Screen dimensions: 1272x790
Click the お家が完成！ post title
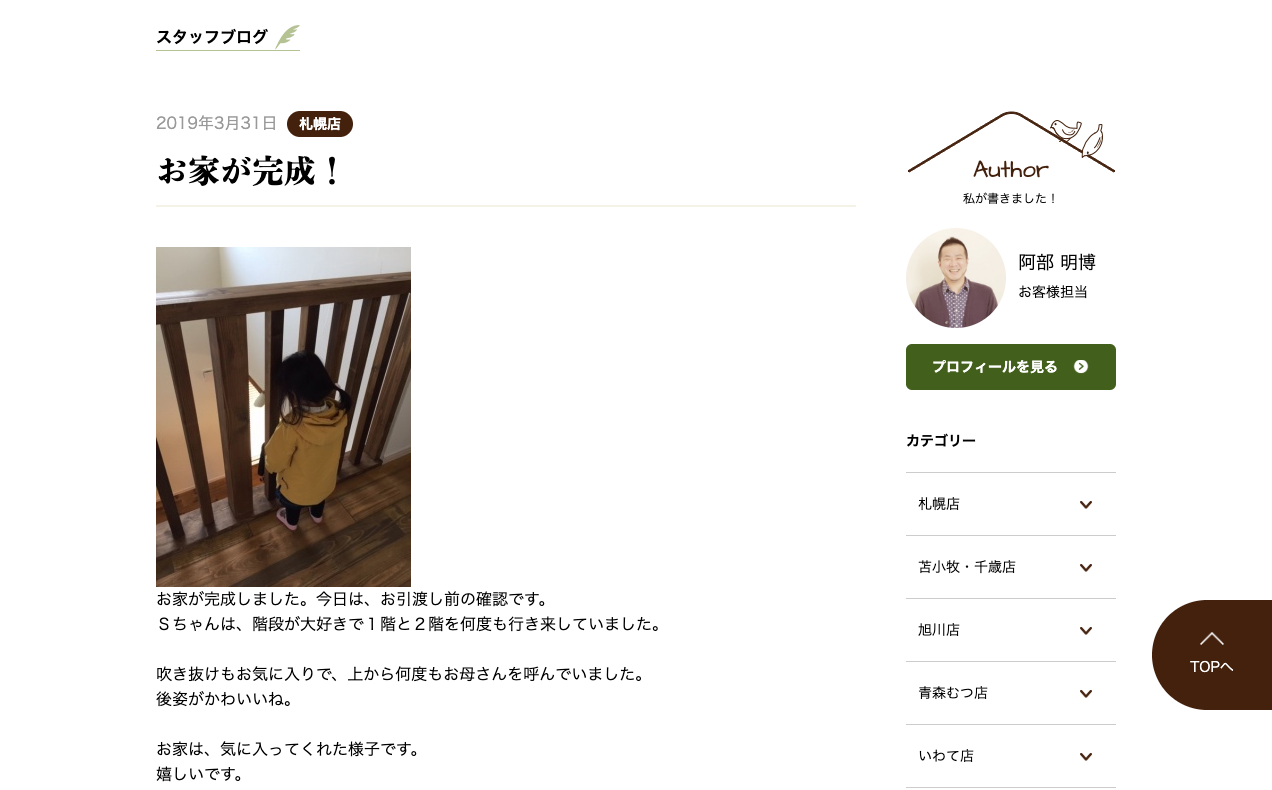(x=250, y=171)
